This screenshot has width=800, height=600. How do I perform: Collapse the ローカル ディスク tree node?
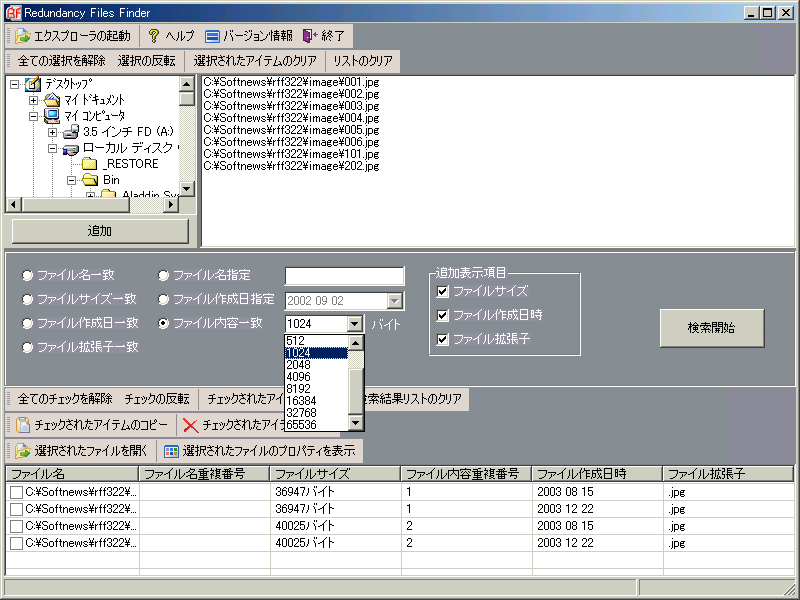coord(53,149)
